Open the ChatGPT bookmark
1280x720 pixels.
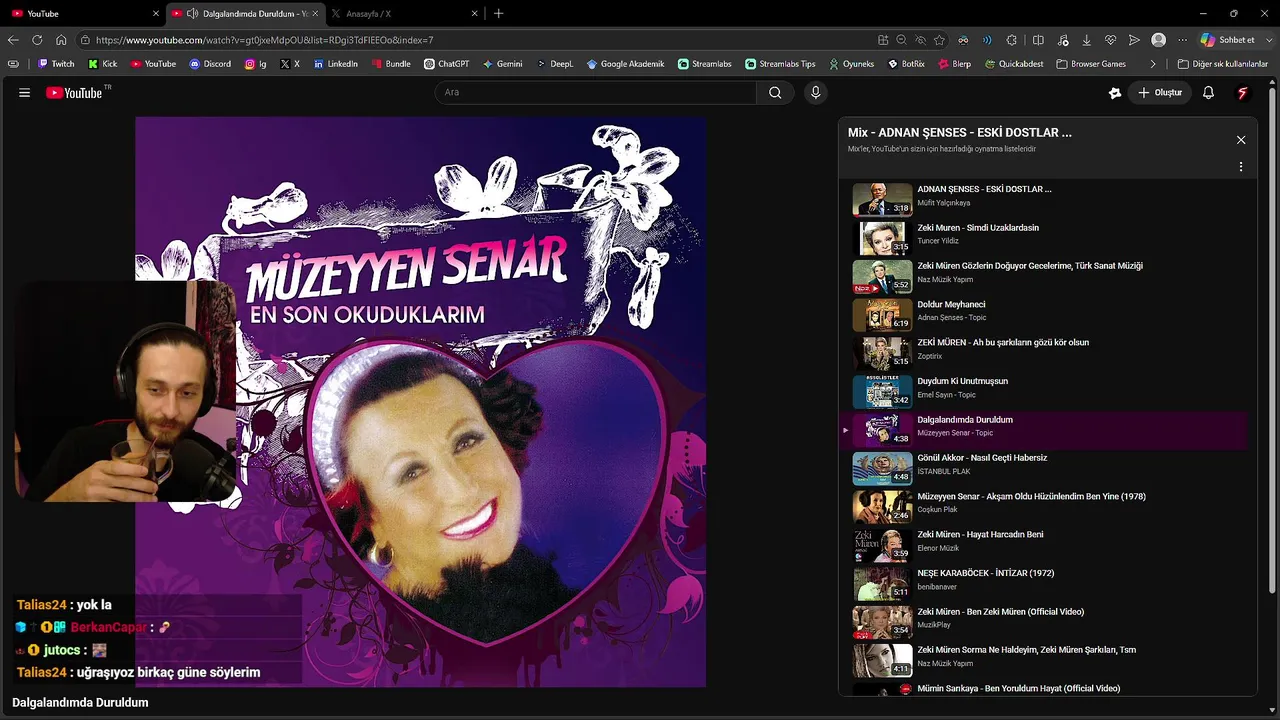[446, 64]
